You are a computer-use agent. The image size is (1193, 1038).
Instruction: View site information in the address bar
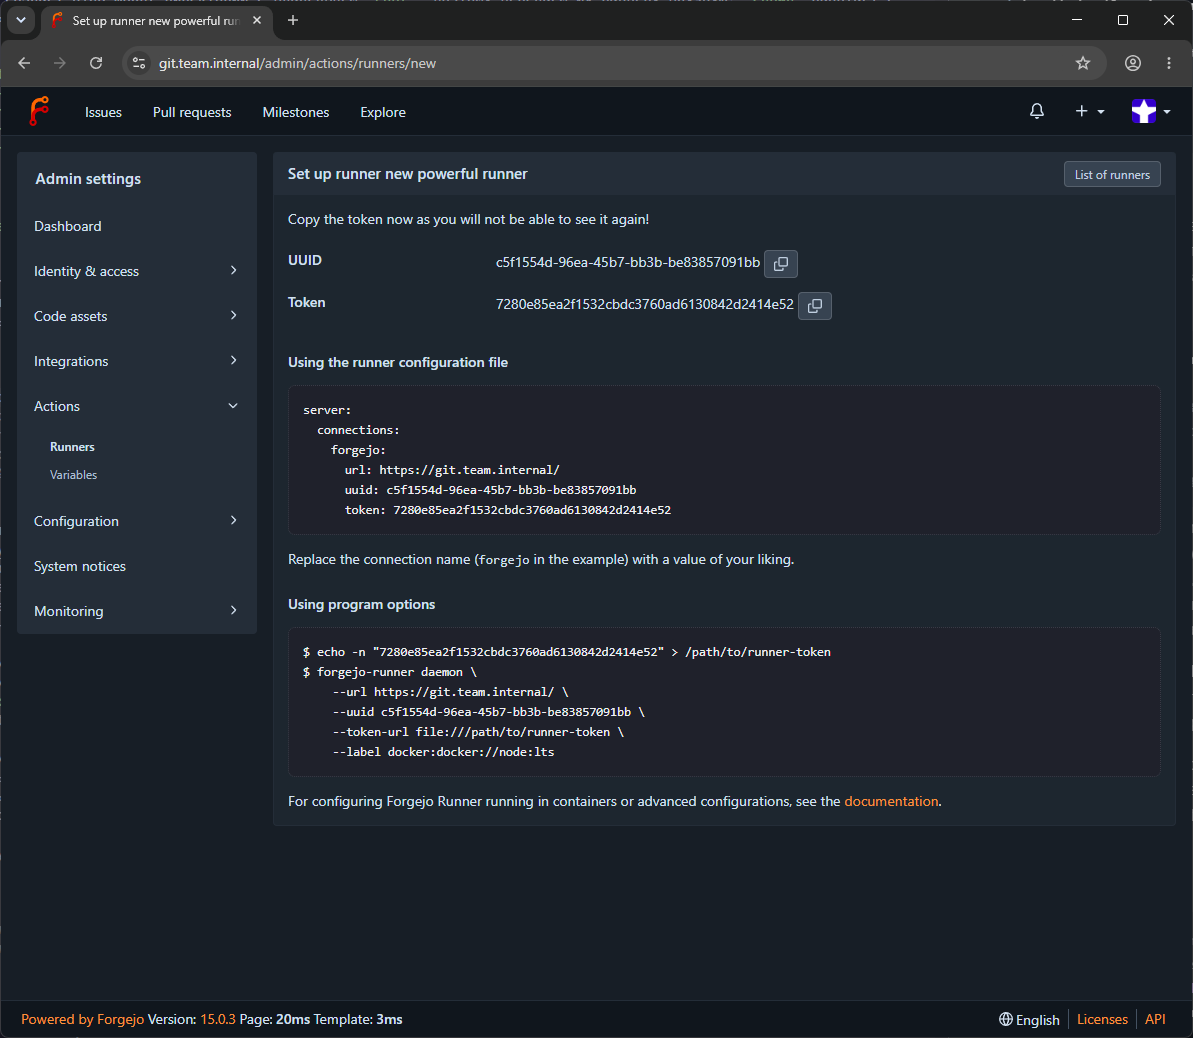tap(139, 63)
